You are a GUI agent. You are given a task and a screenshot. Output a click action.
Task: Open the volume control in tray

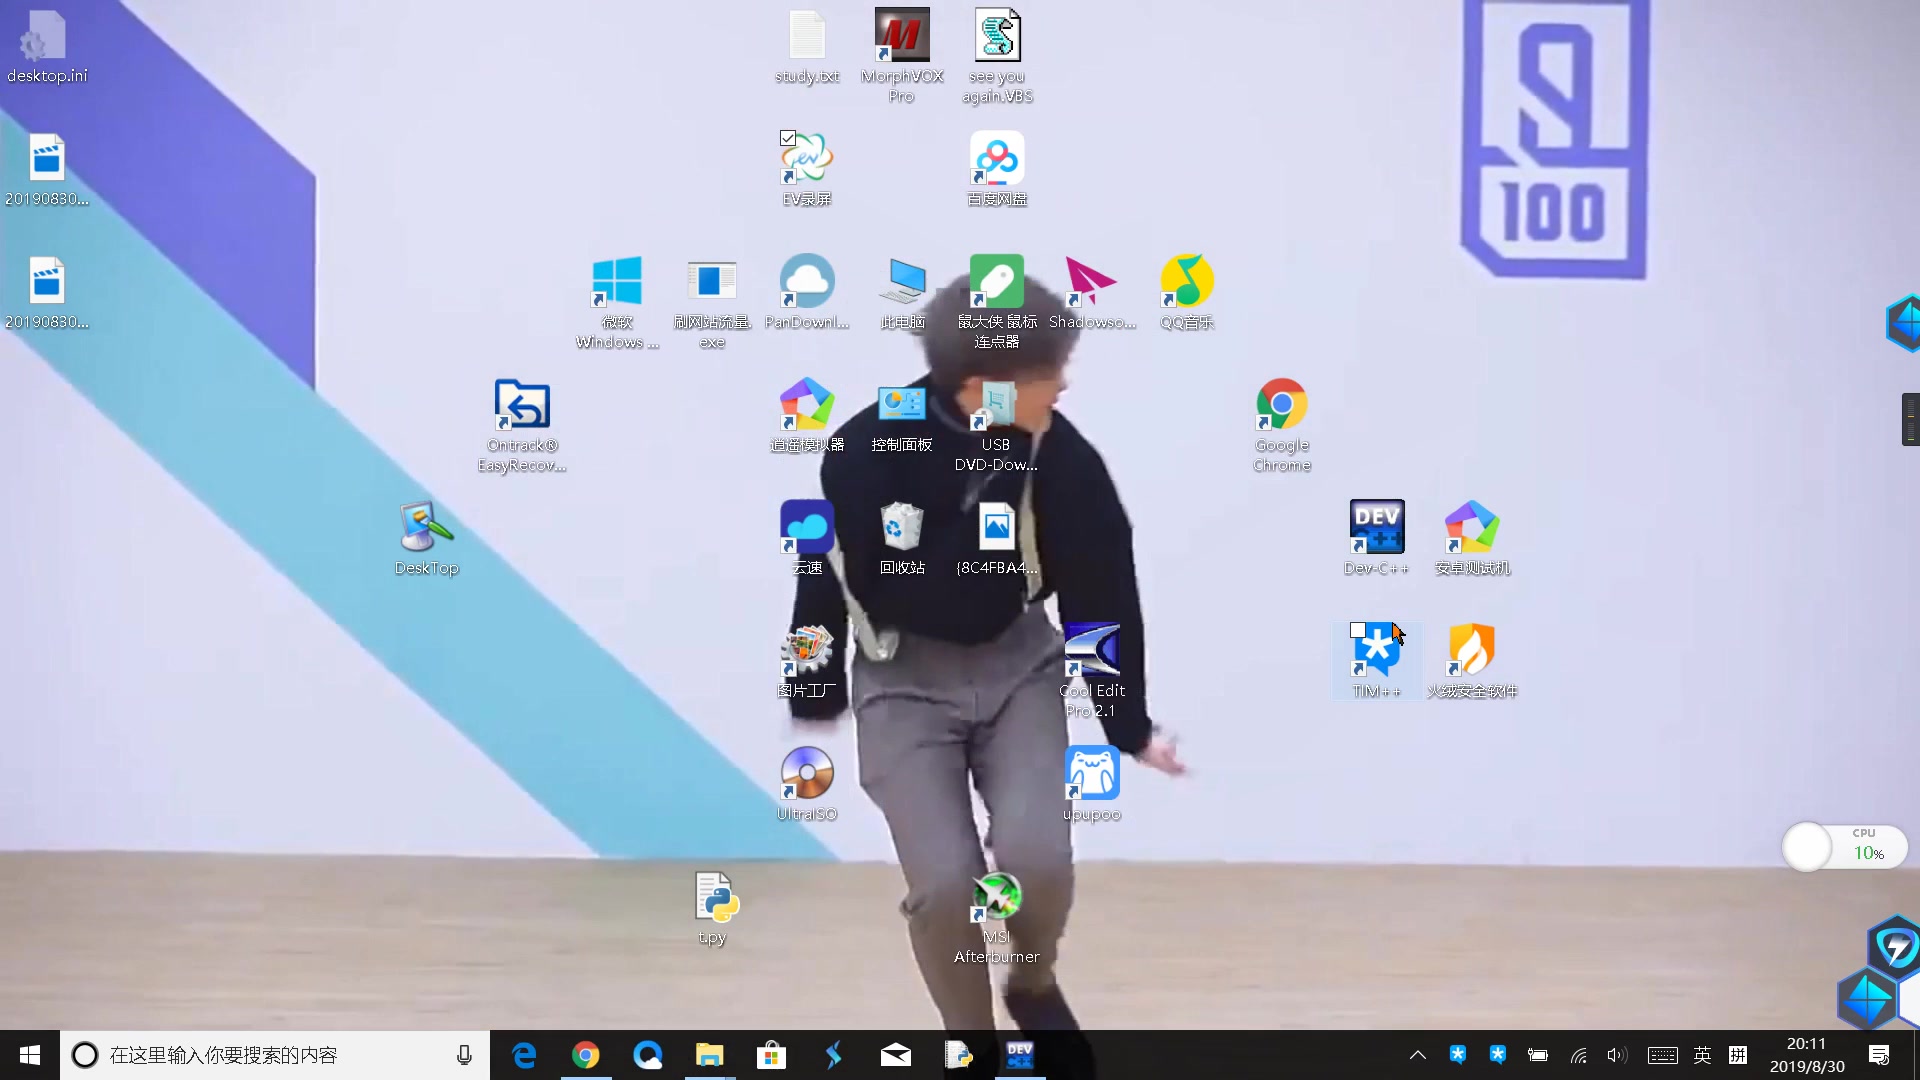pos(1616,1055)
